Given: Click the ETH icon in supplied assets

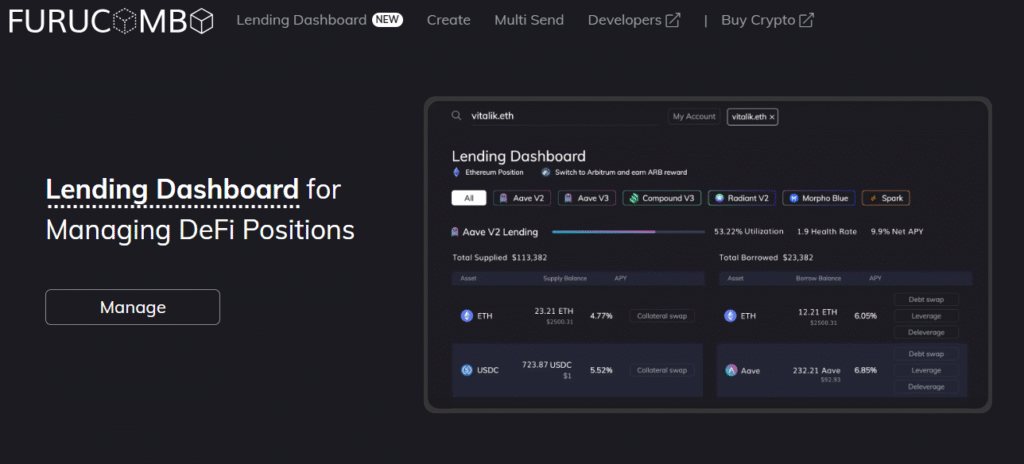Looking at the screenshot, I should (x=466, y=316).
